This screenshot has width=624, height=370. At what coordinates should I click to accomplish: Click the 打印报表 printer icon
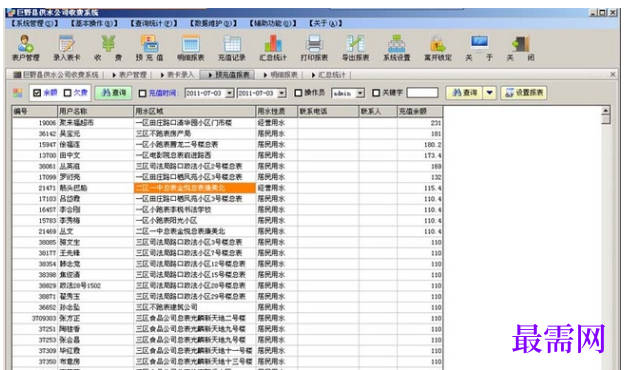(314, 48)
